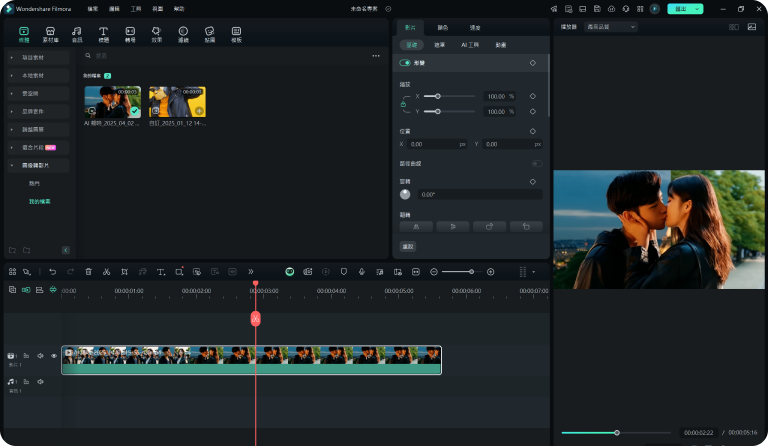This screenshot has height=446, width=768.
Task: Click the rotation angle input field
Action: click(x=480, y=194)
